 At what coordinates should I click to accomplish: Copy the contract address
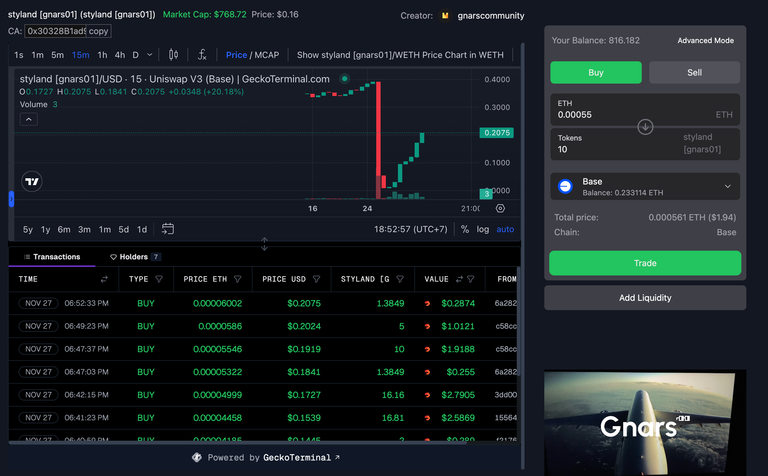point(98,31)
